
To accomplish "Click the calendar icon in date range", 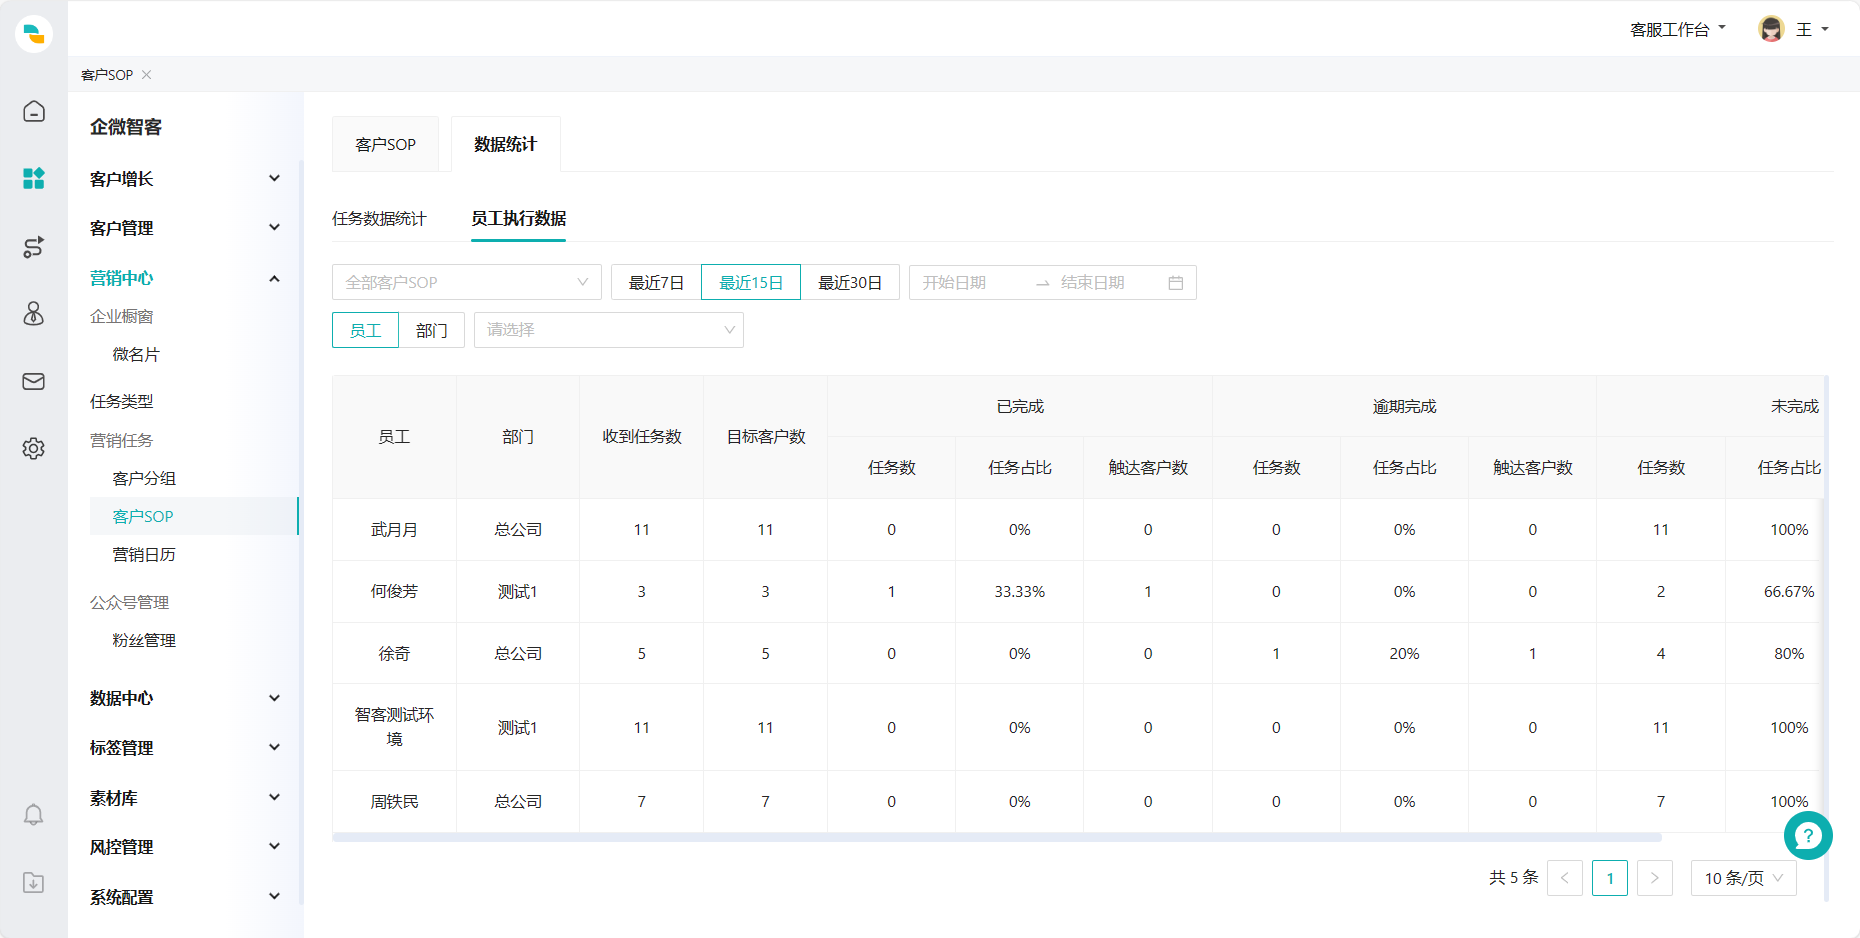I will 1176,283.
